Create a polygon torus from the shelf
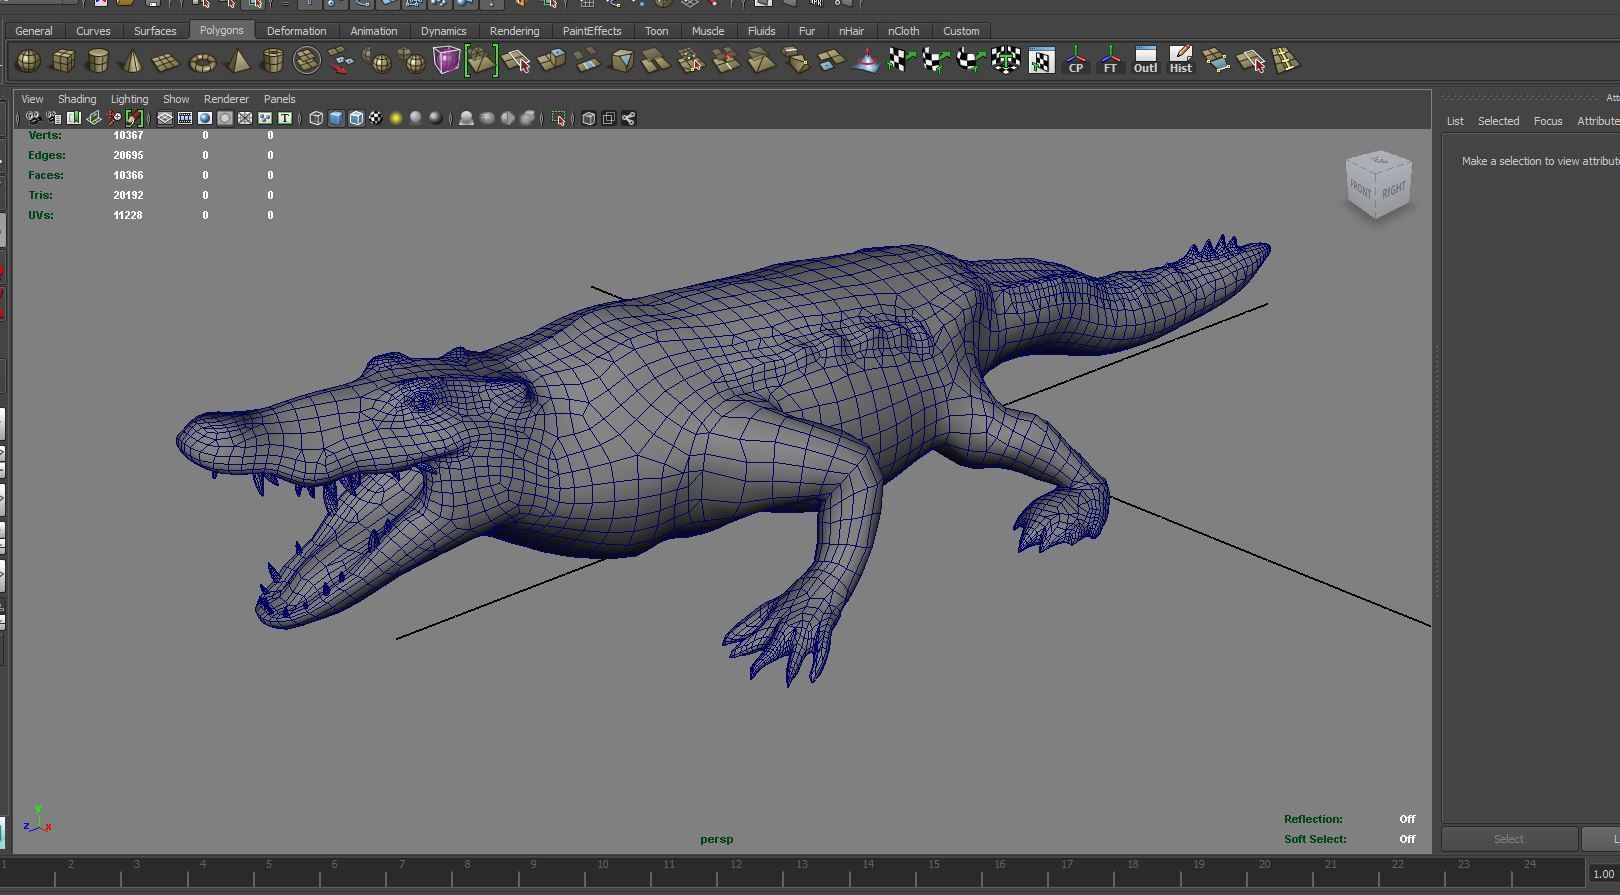Screen dimensions: 1620x895 [202, 62]
